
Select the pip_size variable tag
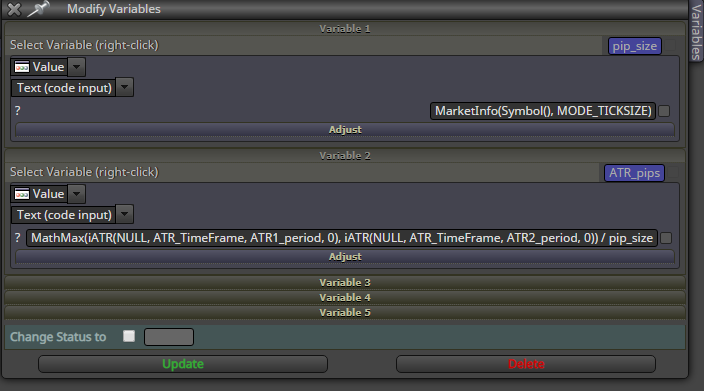click(634, 46)
